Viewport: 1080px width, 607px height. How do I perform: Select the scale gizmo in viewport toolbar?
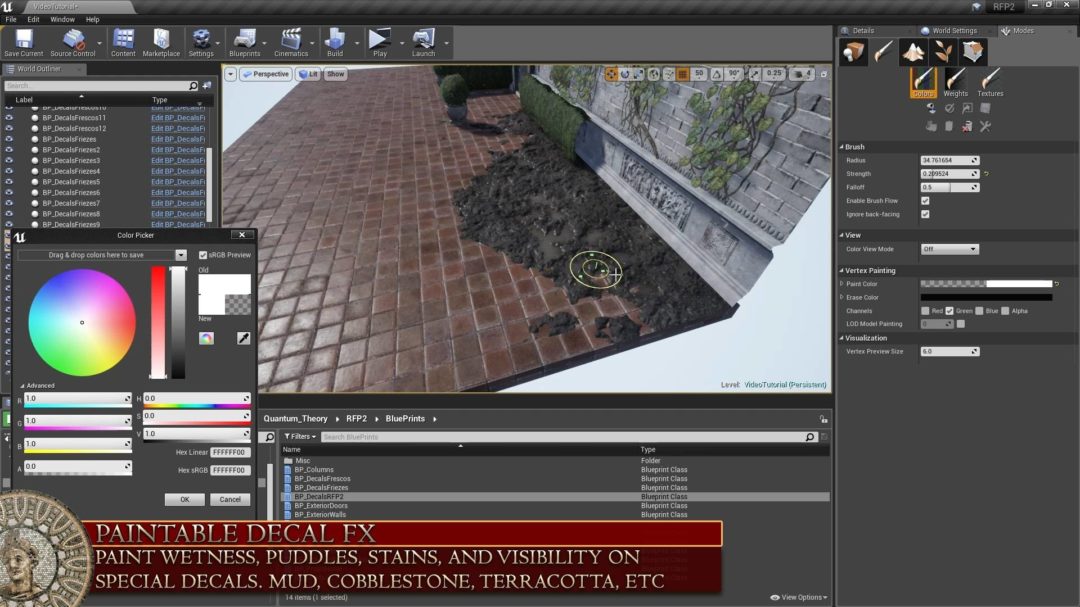pyautogui.click(x=638, y=74)
